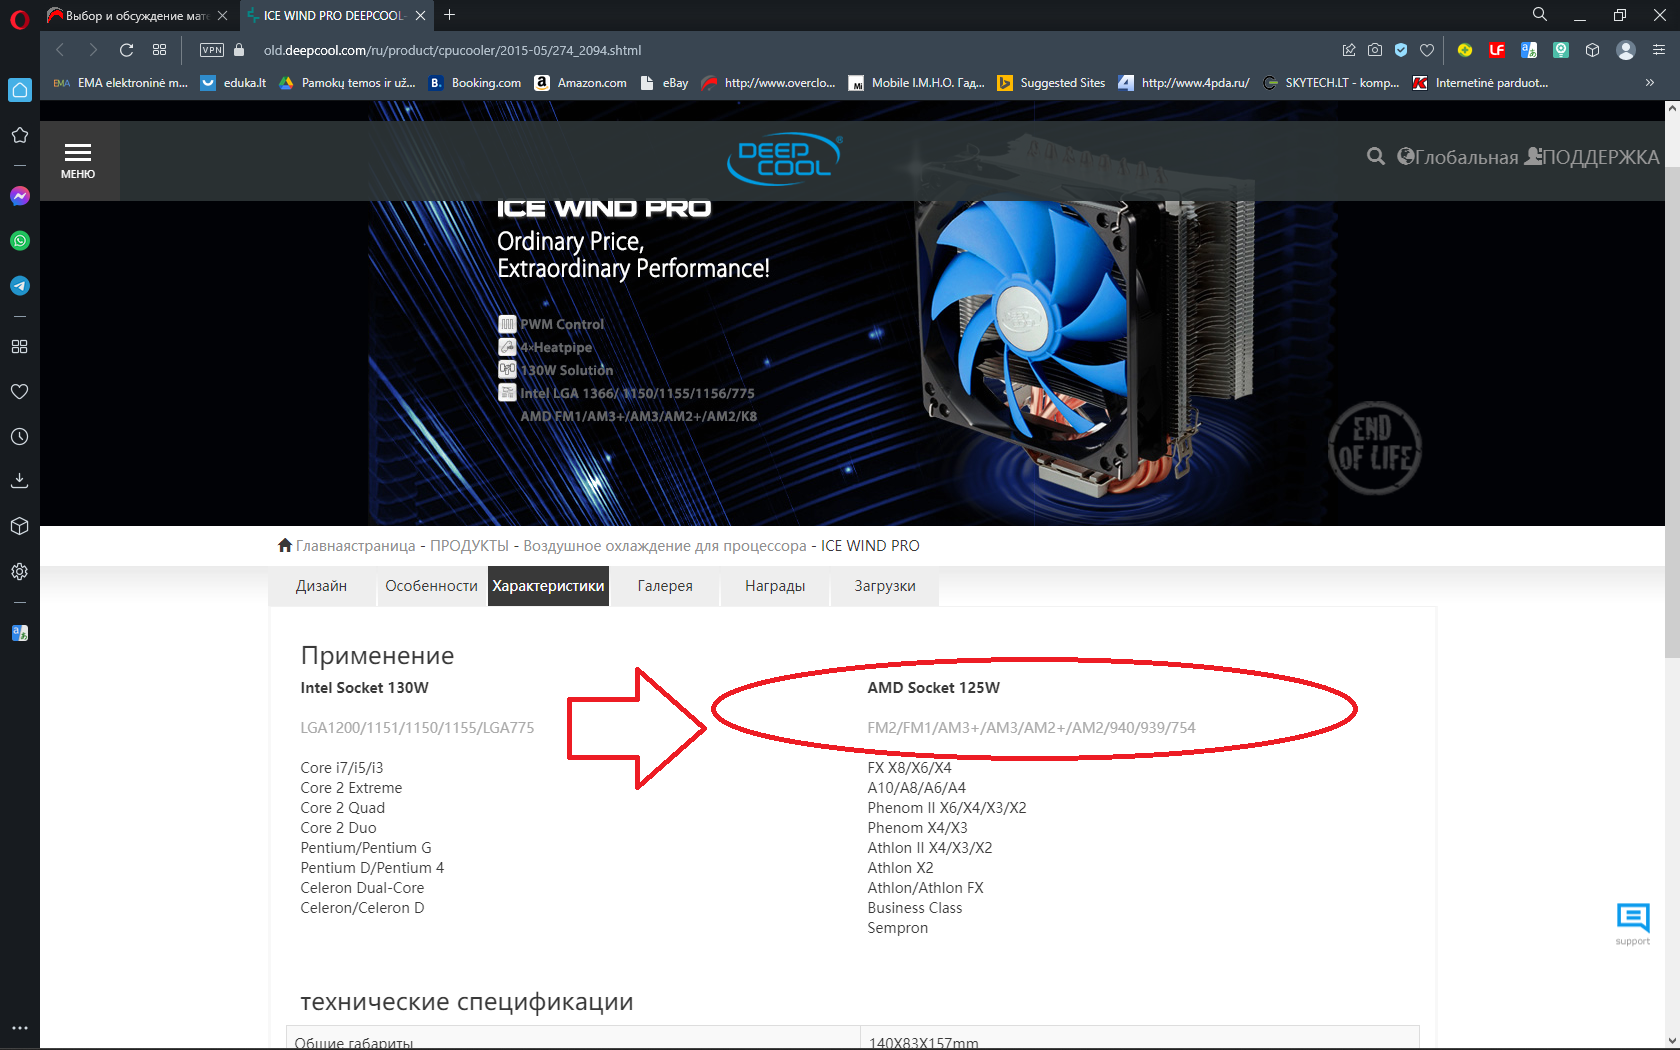Screen dimensions: 1680x1050
Task: Open Telegram in the sidebar
Action: click(x=20, y=286)
